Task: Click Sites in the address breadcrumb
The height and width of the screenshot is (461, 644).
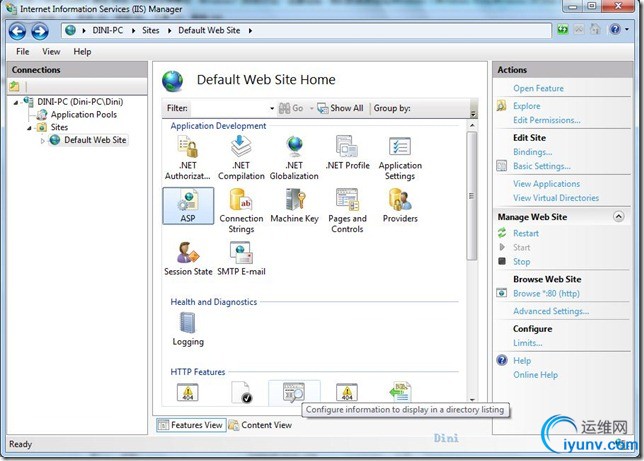Action: pyautogui.click(x=151, y=30)
